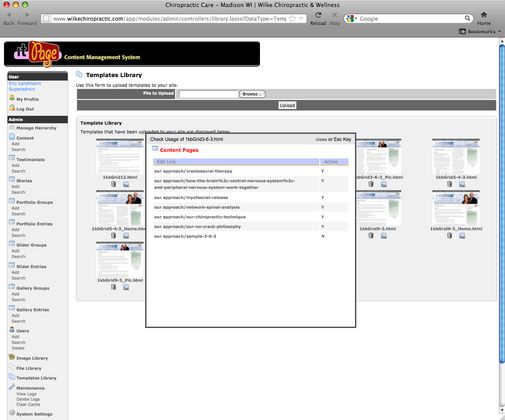The height and width of the screenshot is (420, 505).
Task: Select the 1kbGrid9-3_Home.html template thumbnail
Action: coord(456,208)
